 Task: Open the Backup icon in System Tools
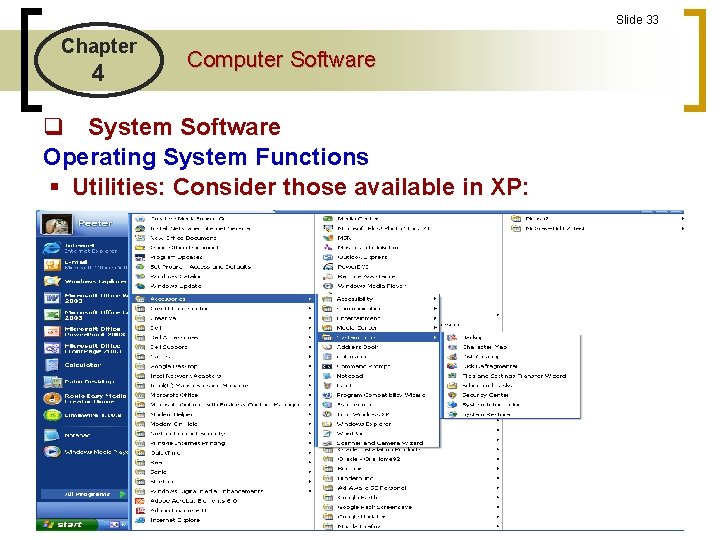(452, 338)
